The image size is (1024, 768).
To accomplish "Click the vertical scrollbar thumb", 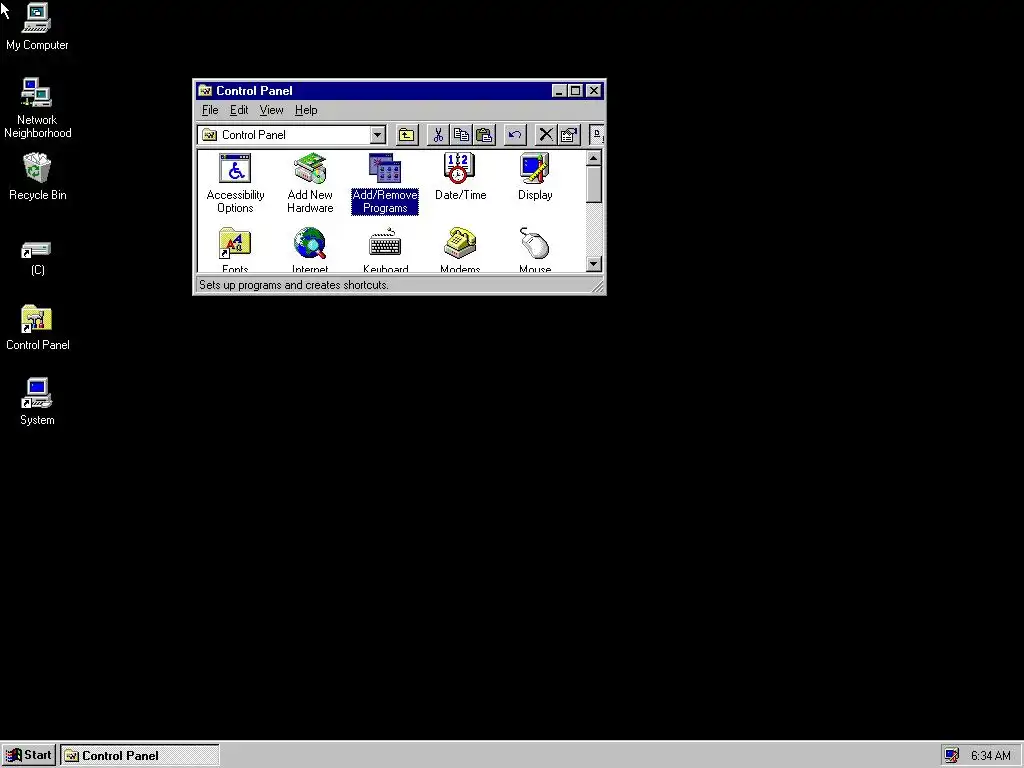I will (x=594, y=184).
